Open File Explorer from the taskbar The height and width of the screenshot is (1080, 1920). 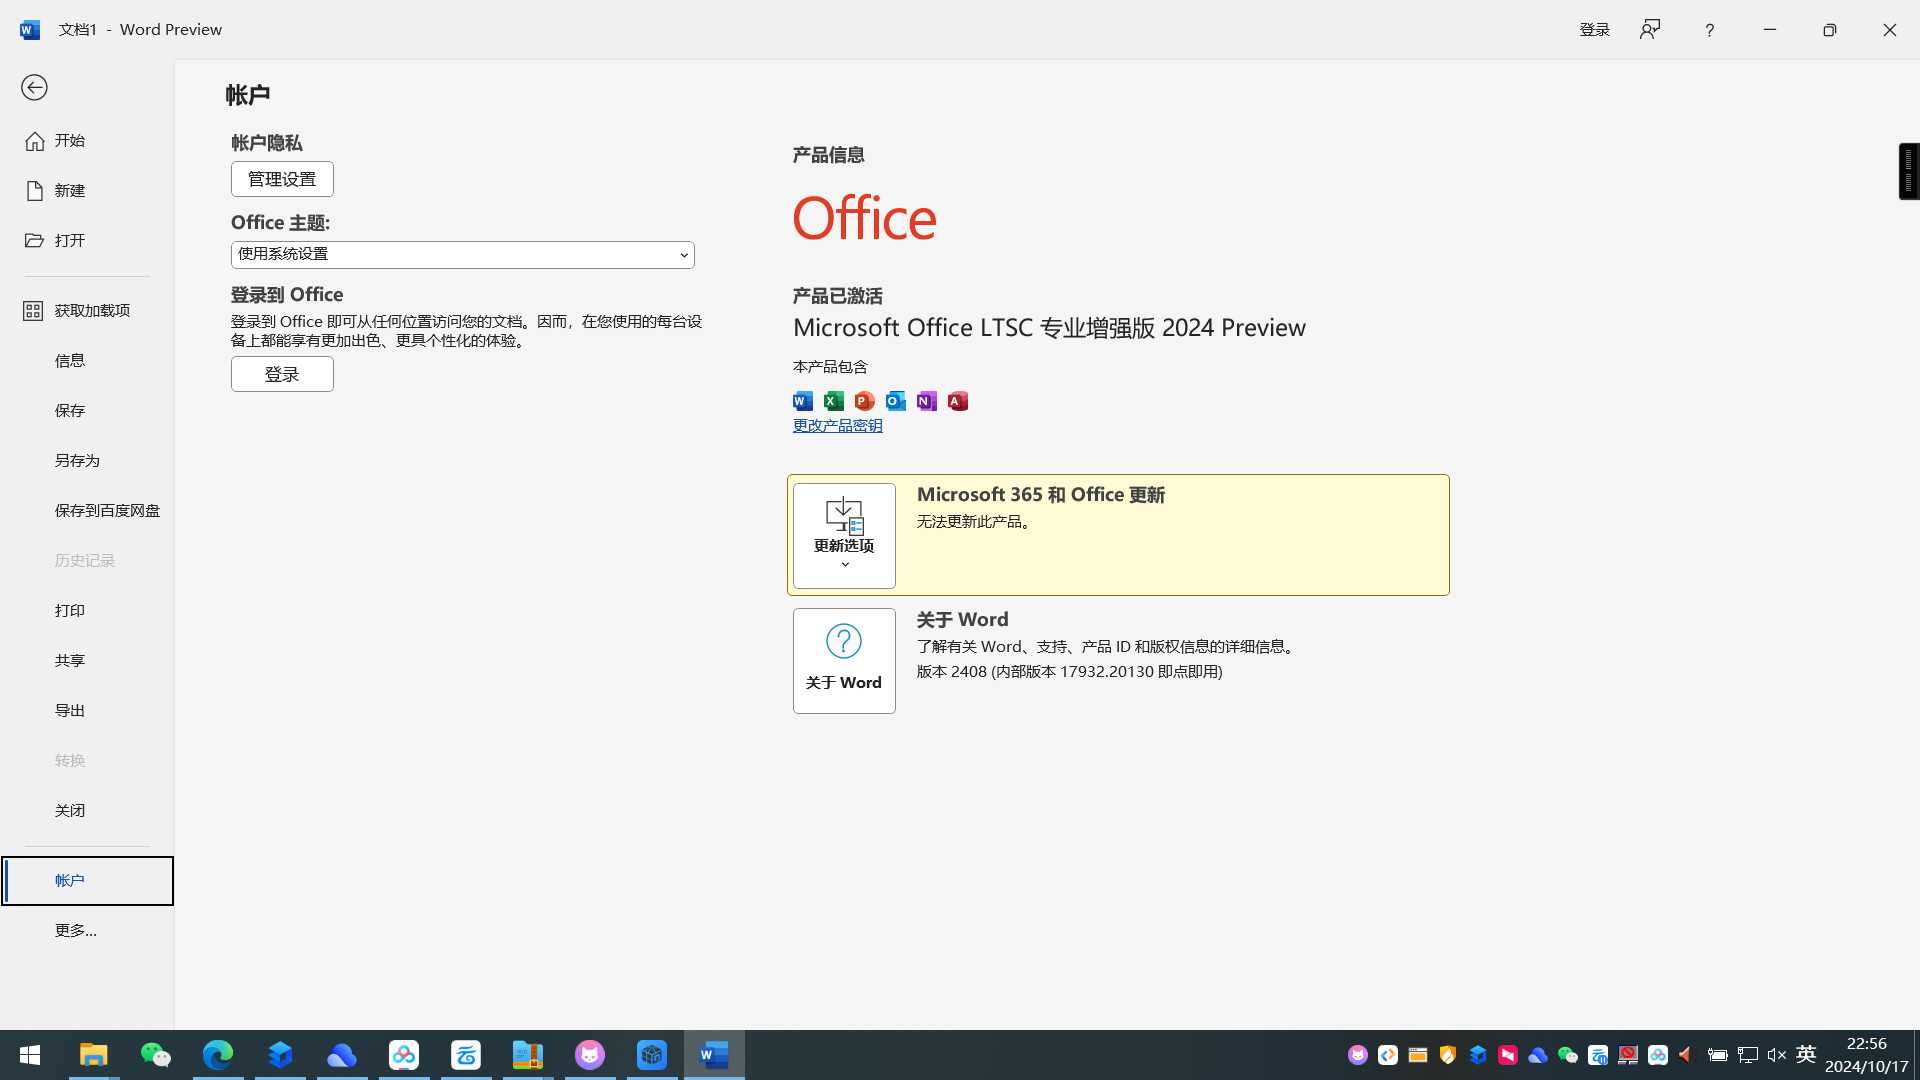click(93, 1055)
